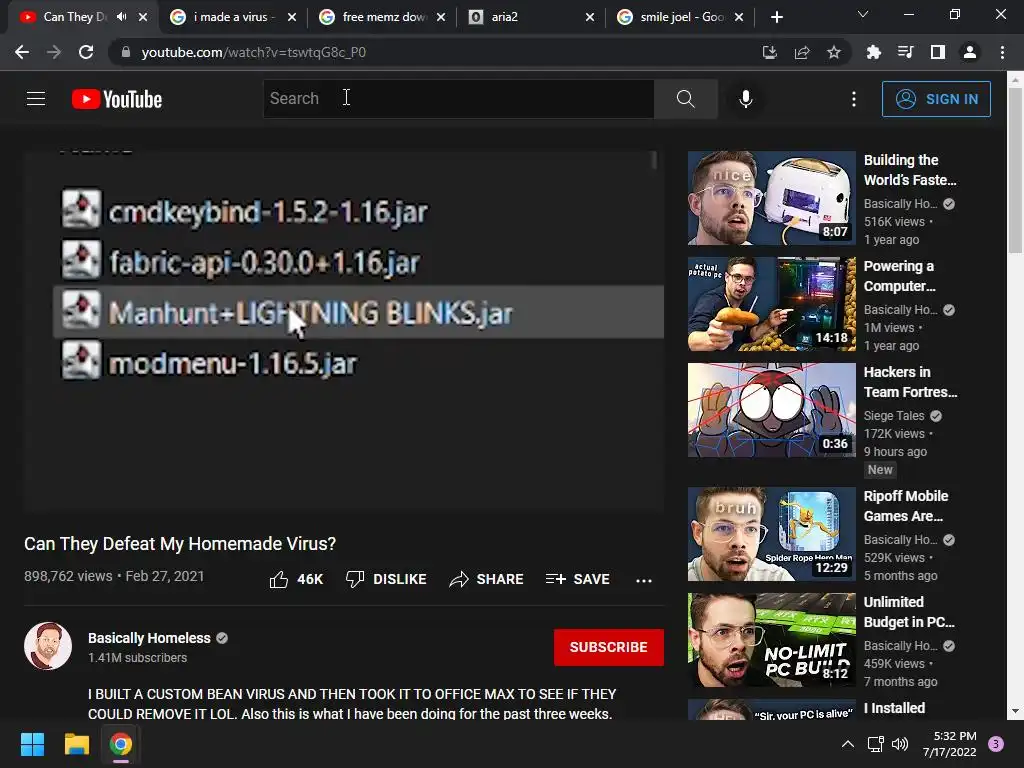Open Windows Start menu
The width and height of the screenshot is (1024, 768).
(32, 744)
